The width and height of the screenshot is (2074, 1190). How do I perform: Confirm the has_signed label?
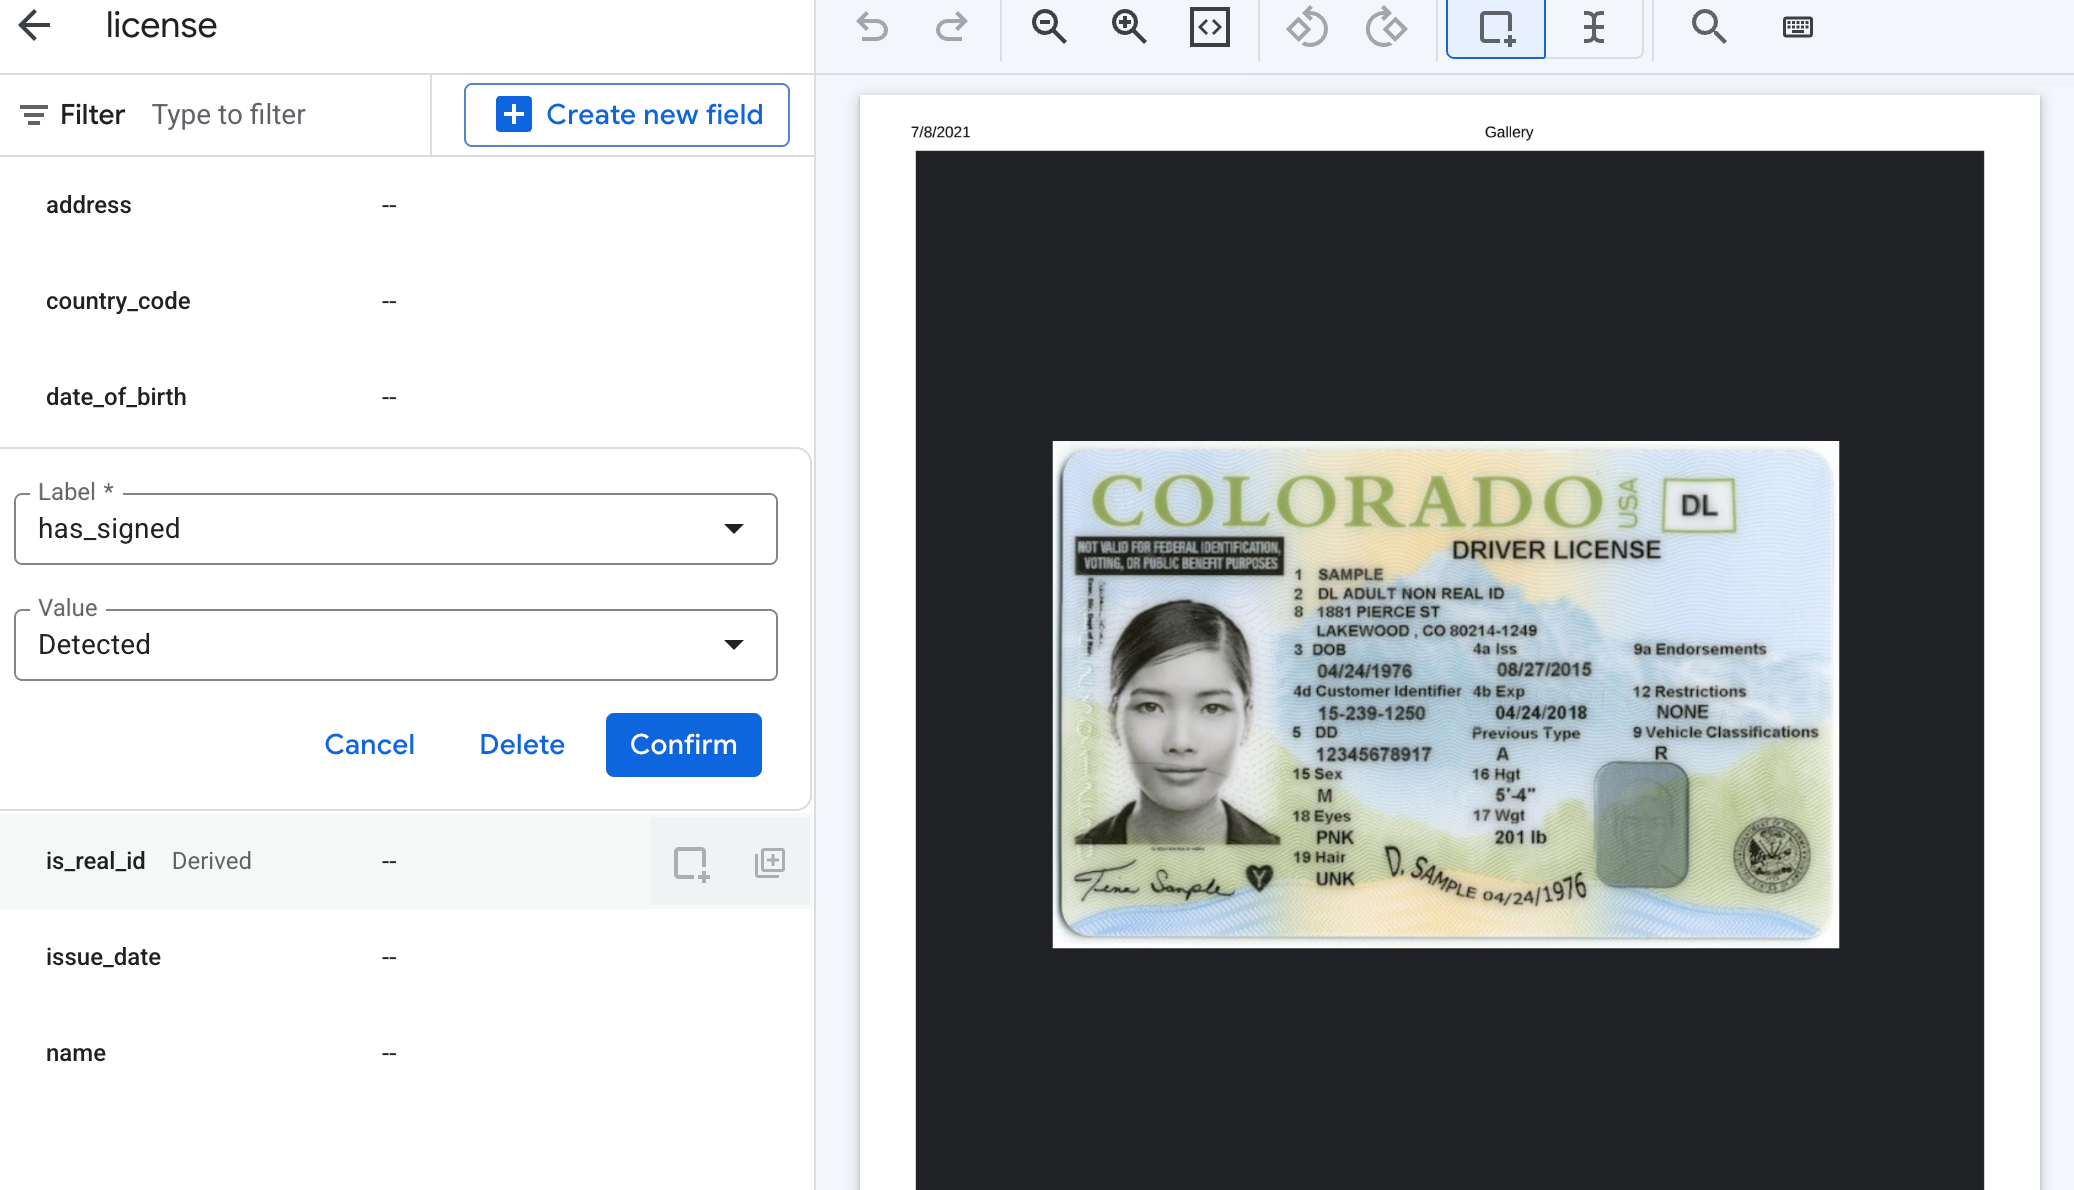683,744
